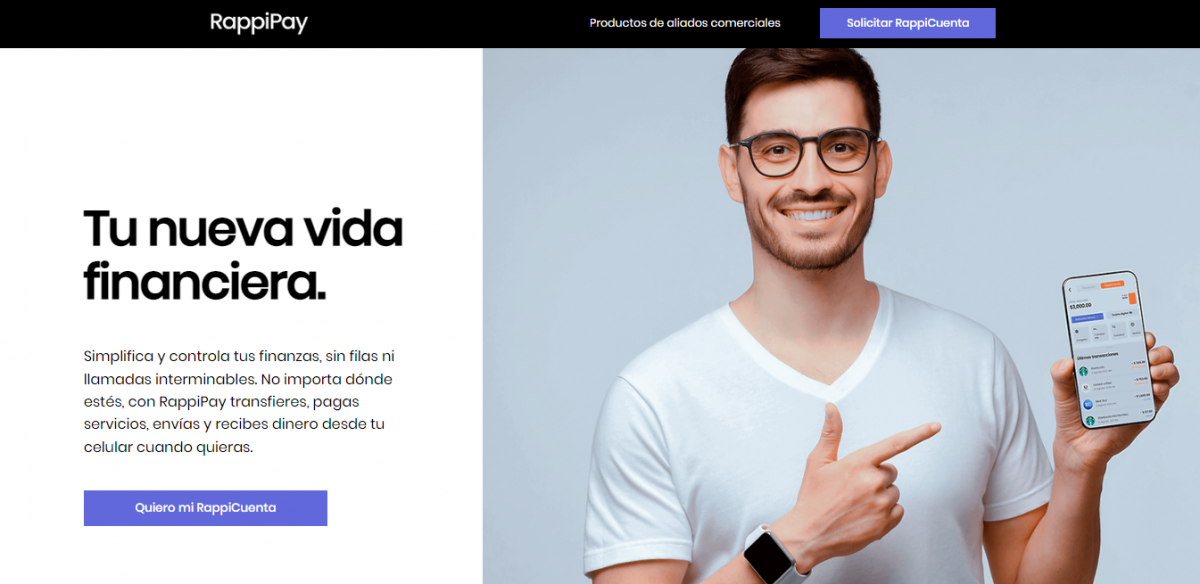1200x584 pixels.
Task: Click the RappiPay logo in header
Action: pos(259,22)
